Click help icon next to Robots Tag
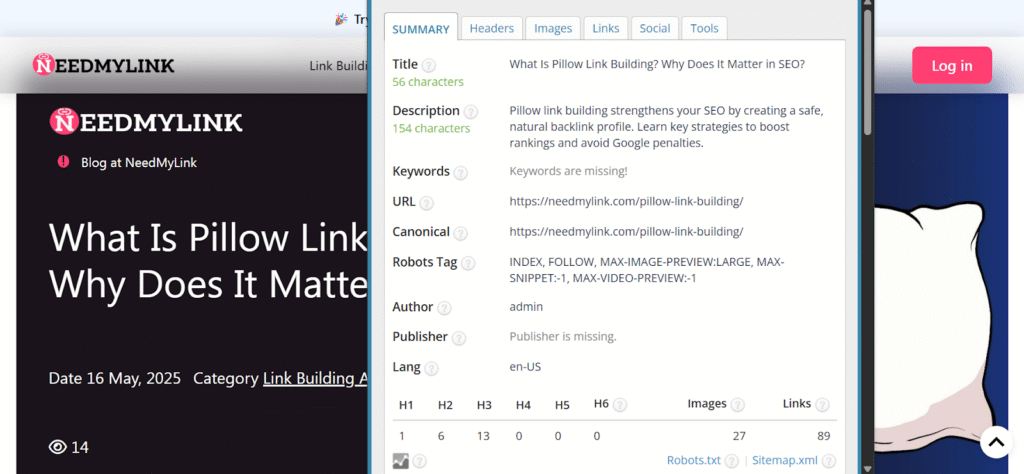 point(468,263)
